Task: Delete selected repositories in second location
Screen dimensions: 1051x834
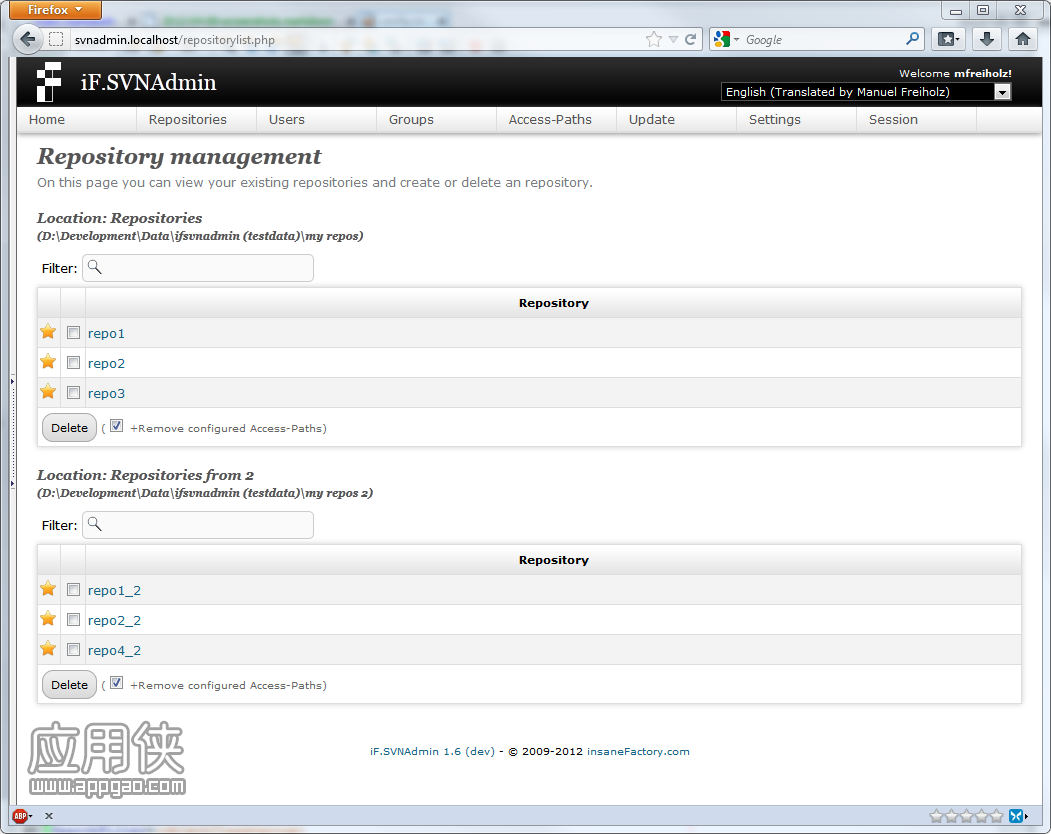Action: tap(70, 684)
